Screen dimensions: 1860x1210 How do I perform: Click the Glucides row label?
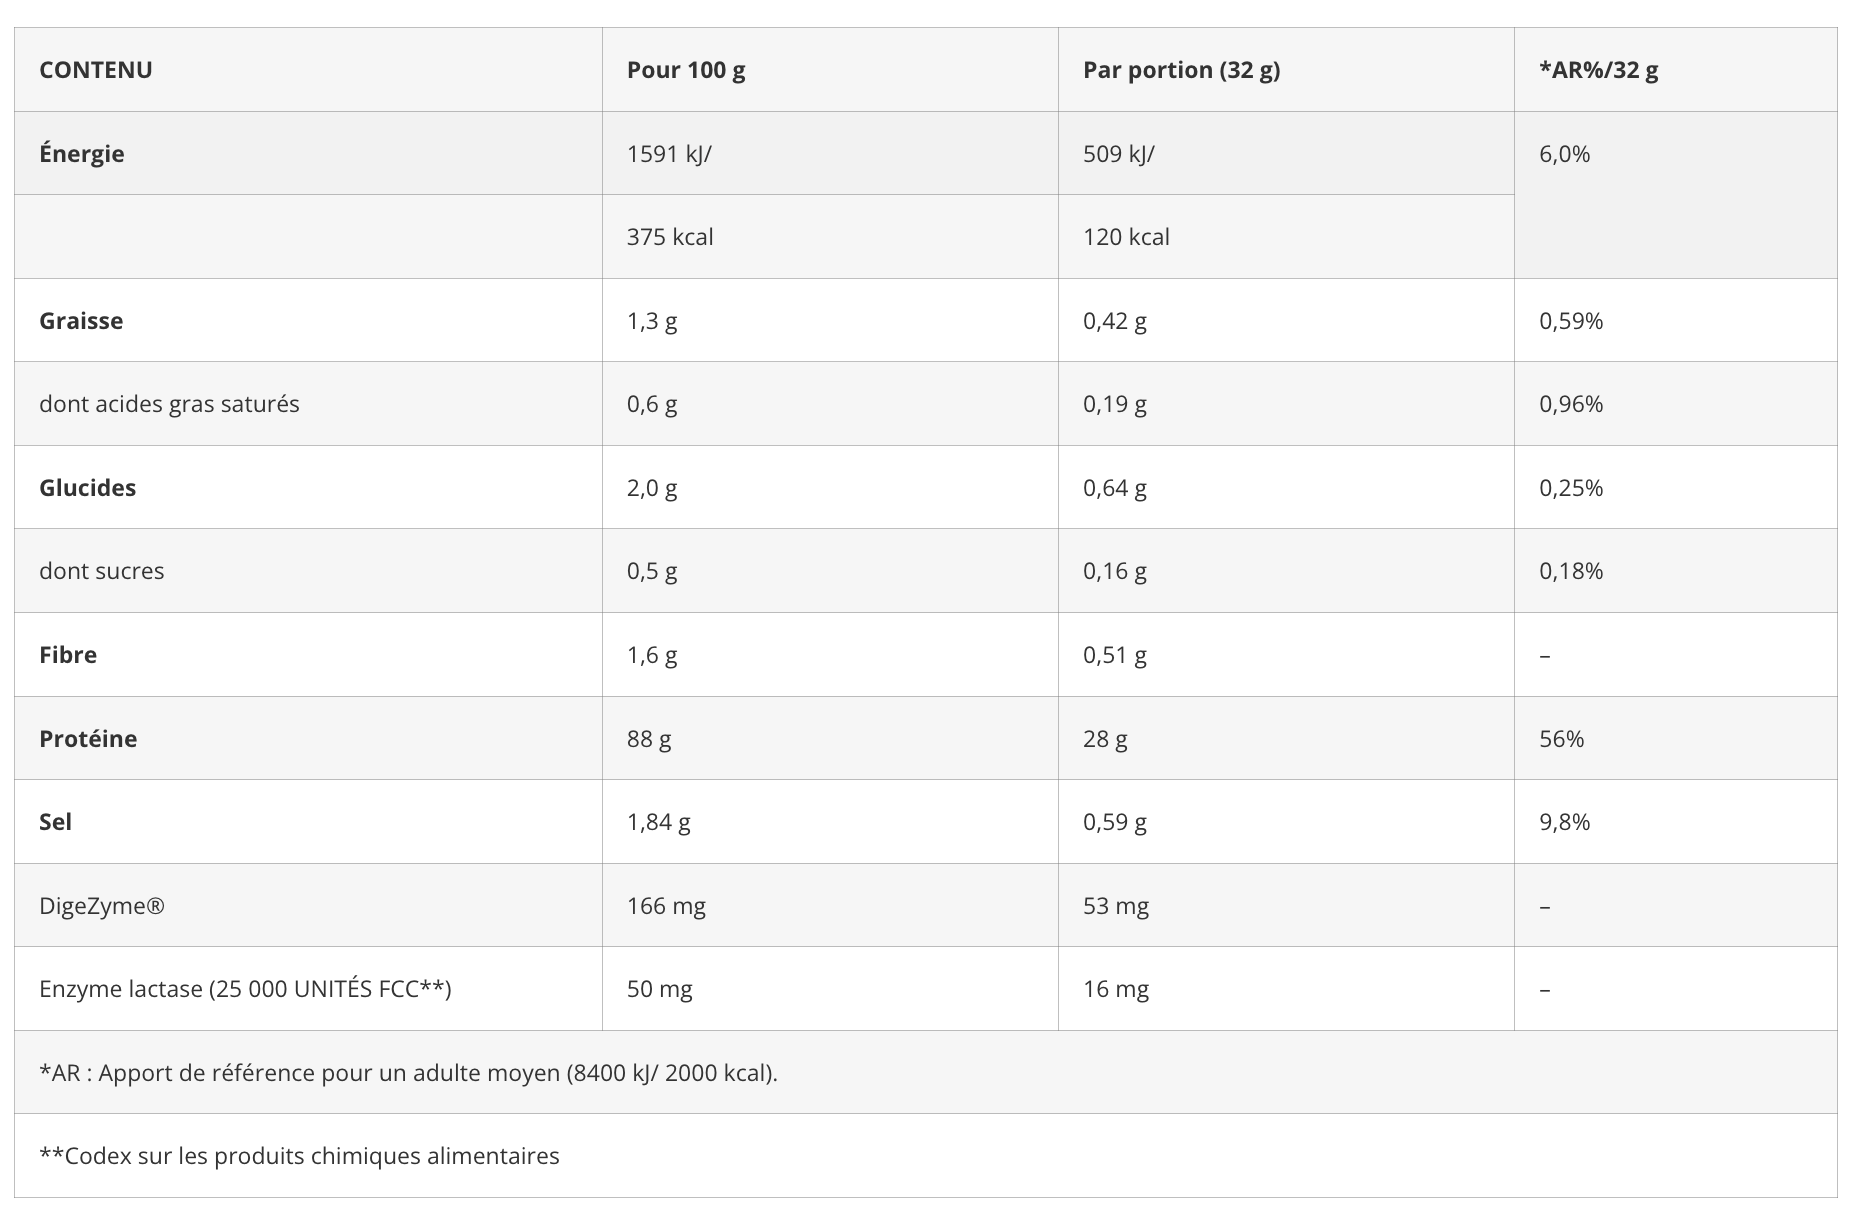coord(87,488)
